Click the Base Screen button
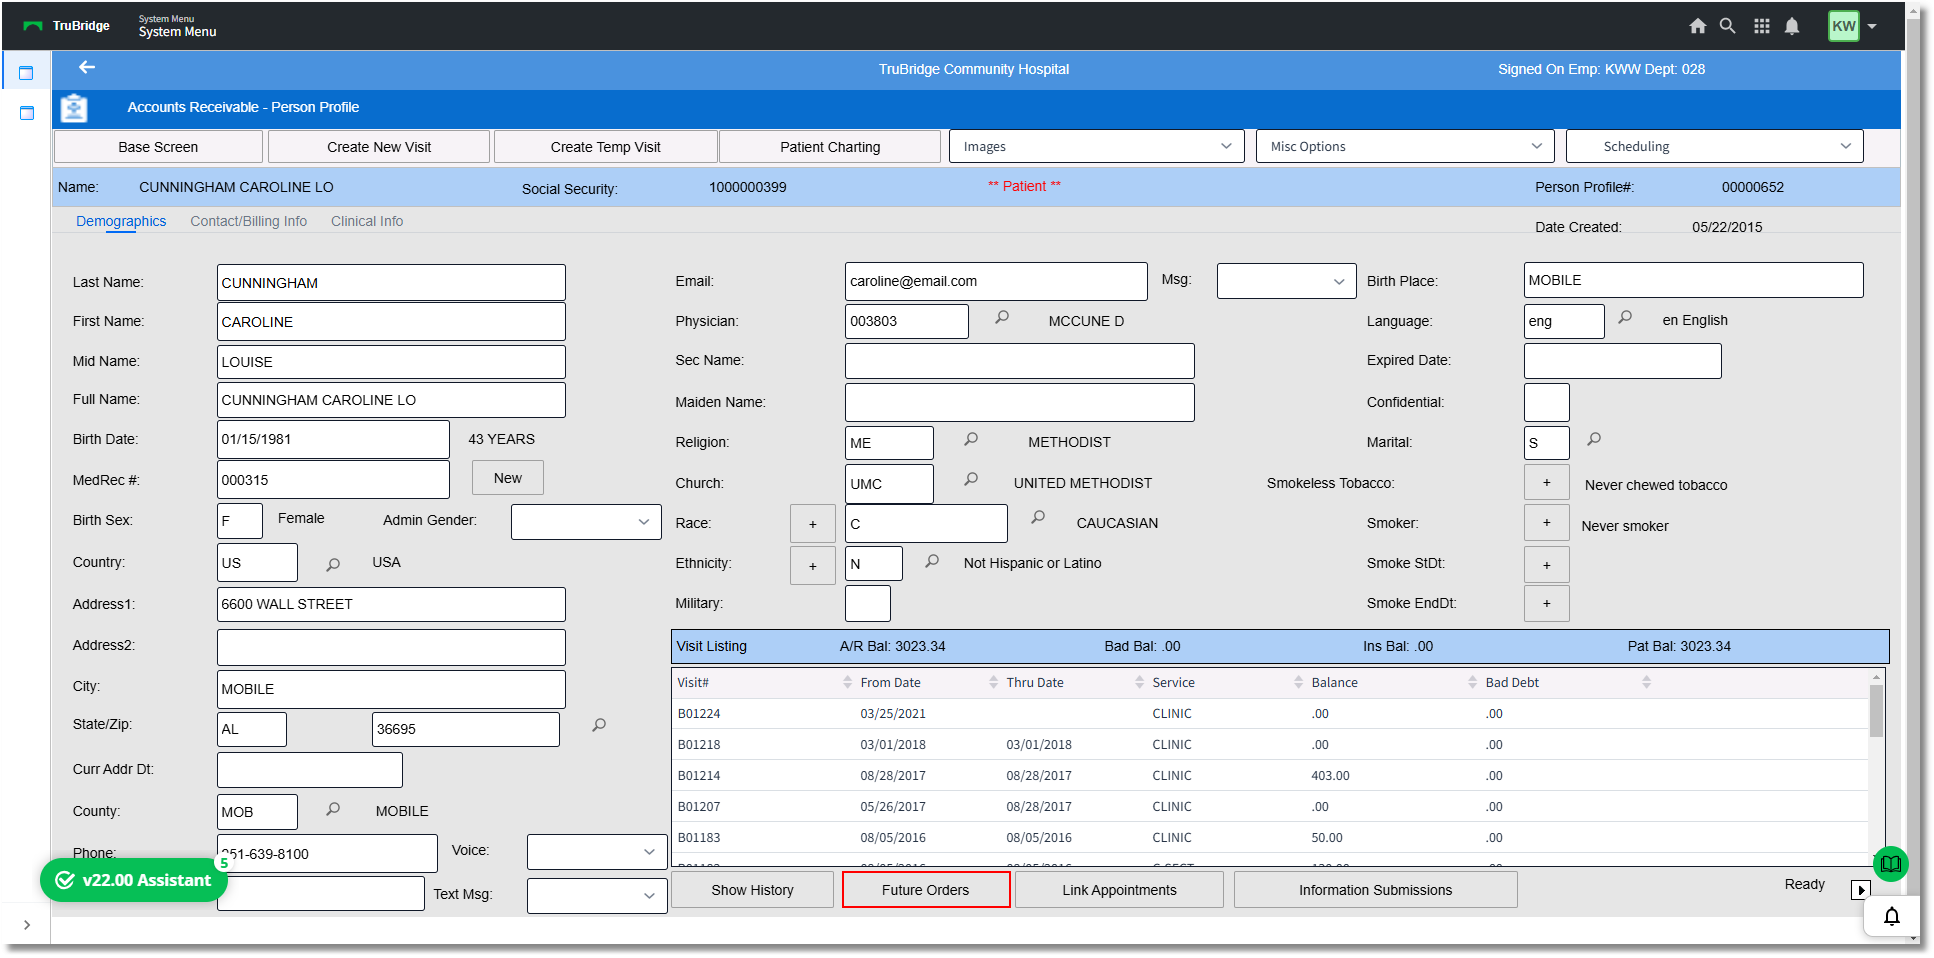Screen dimensions: 1934x958 click(x=158, y=147)
